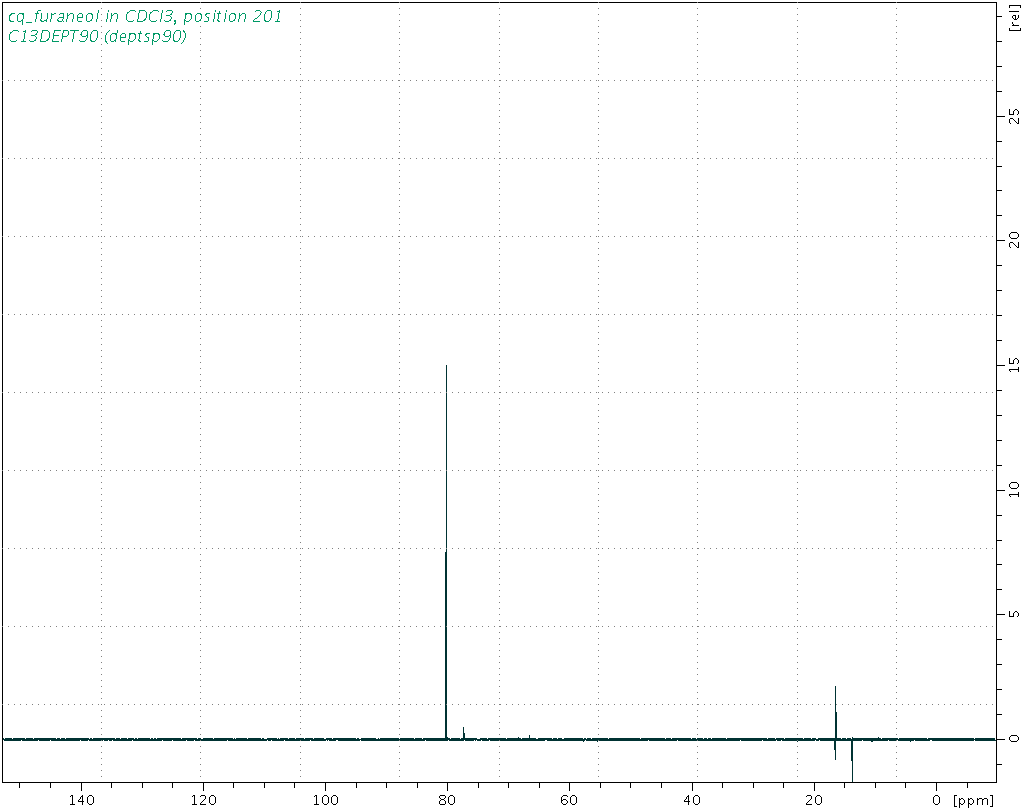Viewport: 1027px width, 811px height.
Task: Click the 5 value on intensity axis
Action: point(1015,614)
